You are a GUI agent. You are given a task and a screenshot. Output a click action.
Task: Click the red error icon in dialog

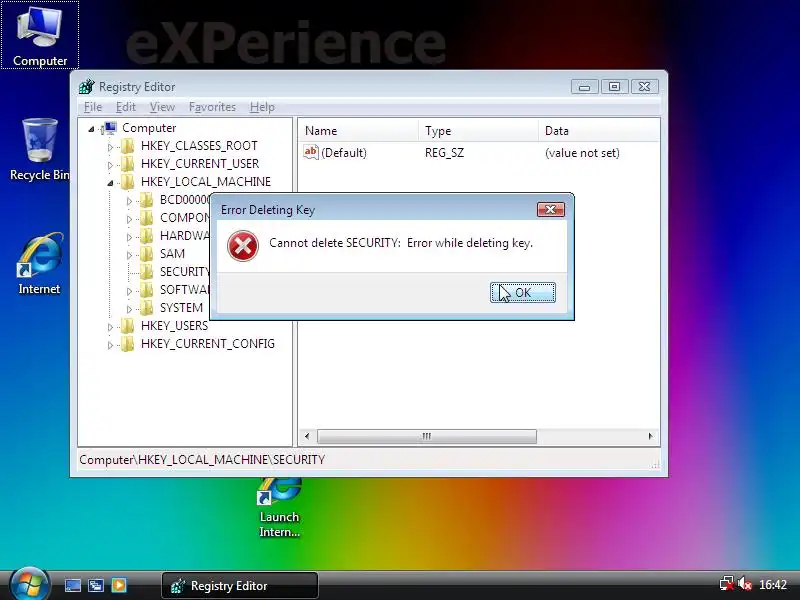[x=242, y=246]
